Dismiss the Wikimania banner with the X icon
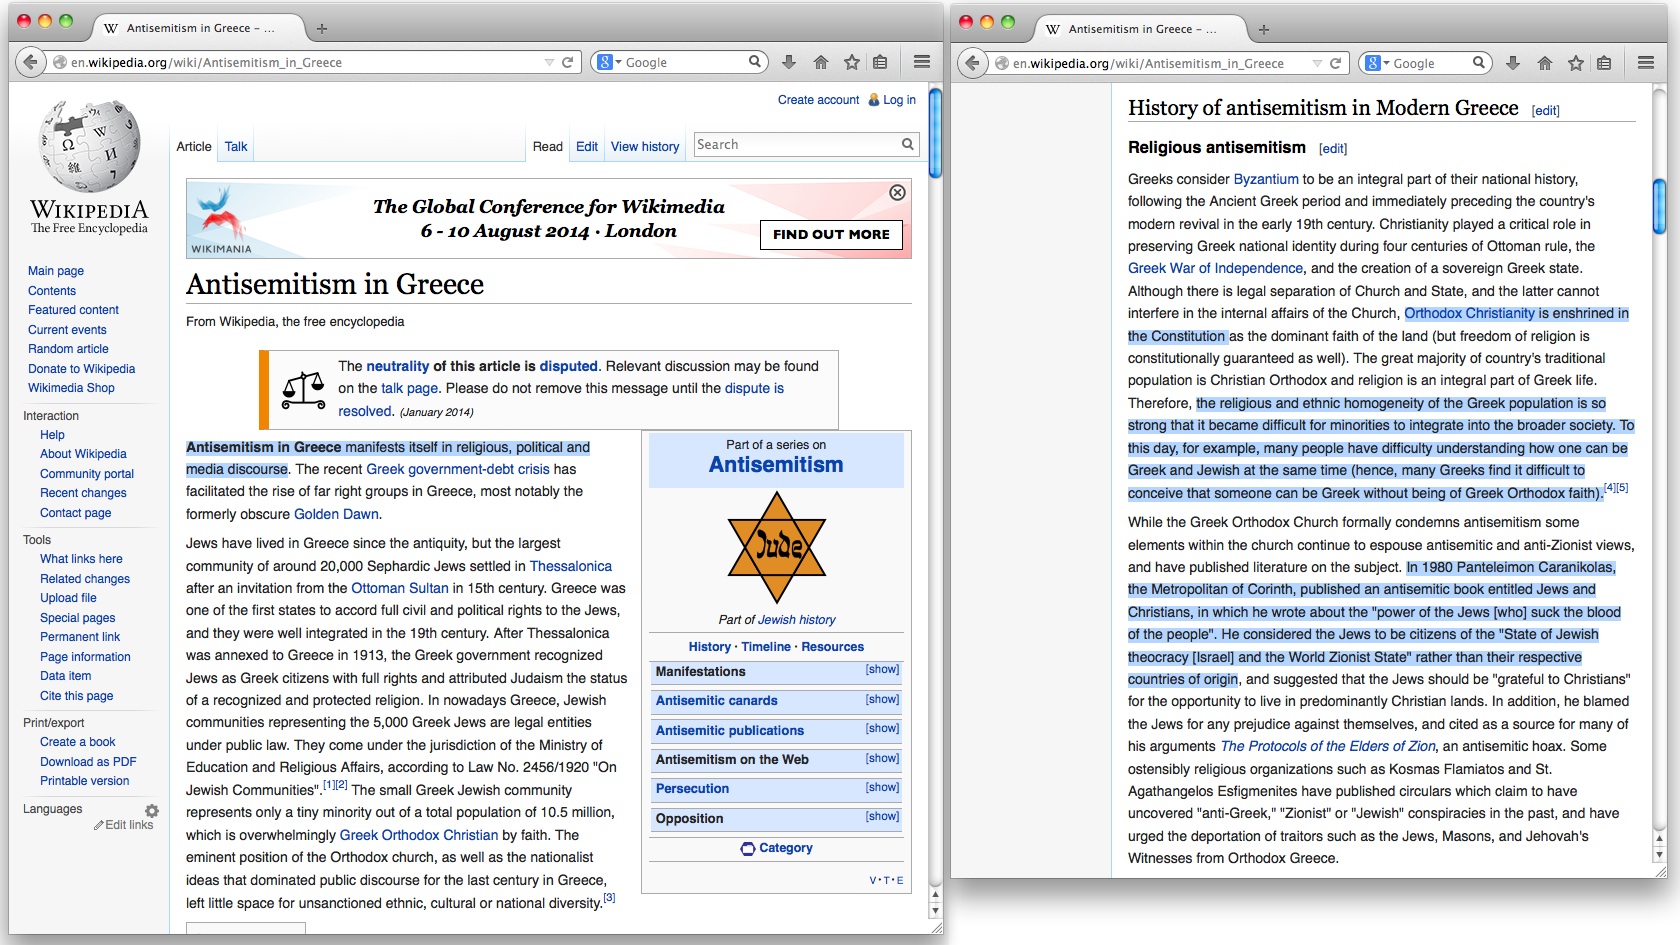This screenshot has height=945, width=1680. pyautogui.click(x=897, y=192)
